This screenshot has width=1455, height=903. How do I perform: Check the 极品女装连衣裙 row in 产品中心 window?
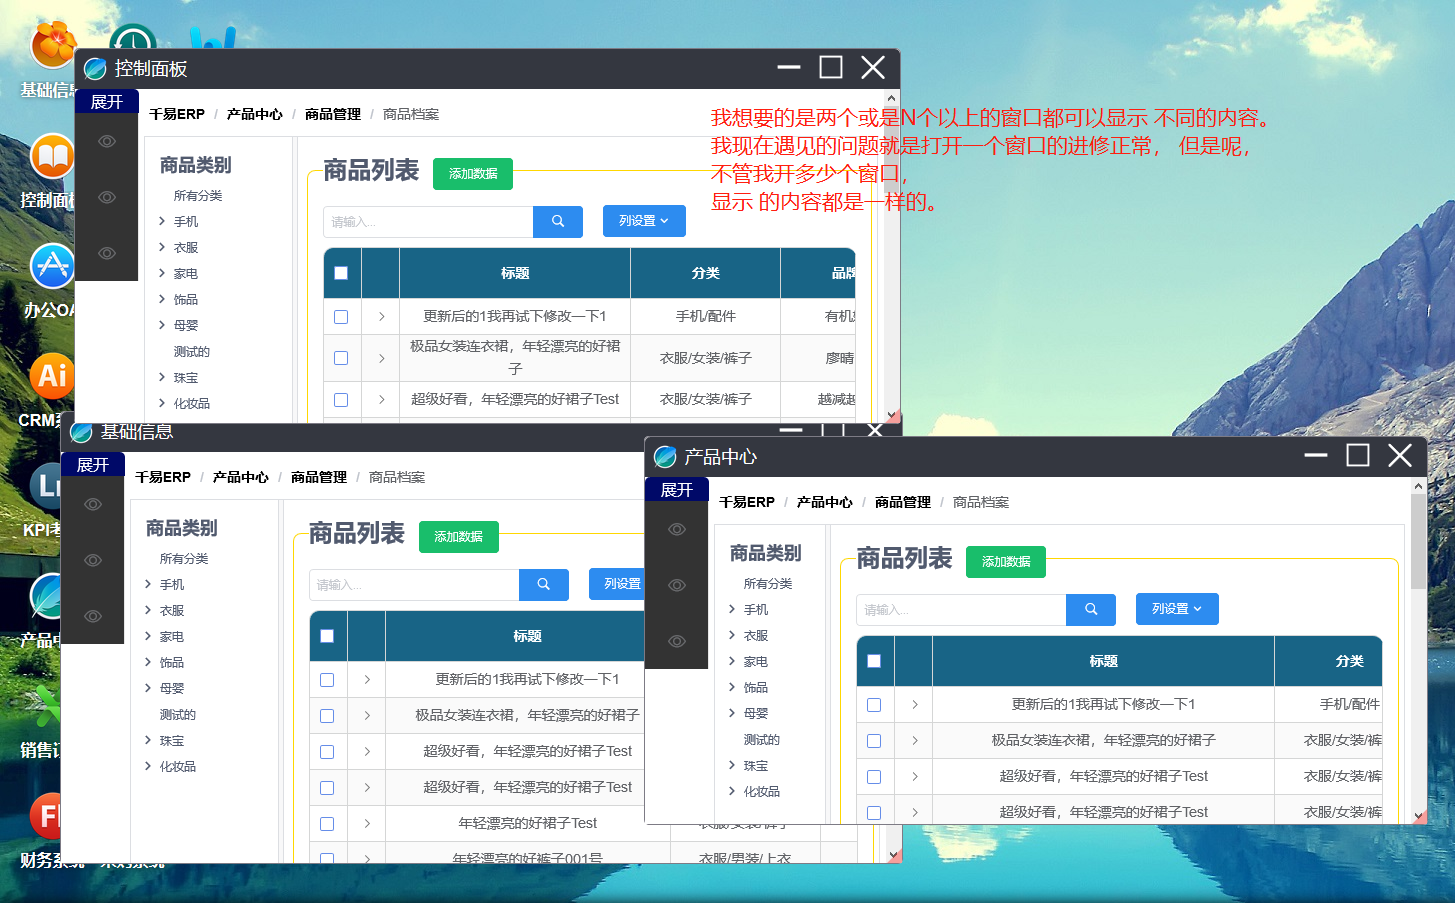pyautogui.click(x=874, y=741)
